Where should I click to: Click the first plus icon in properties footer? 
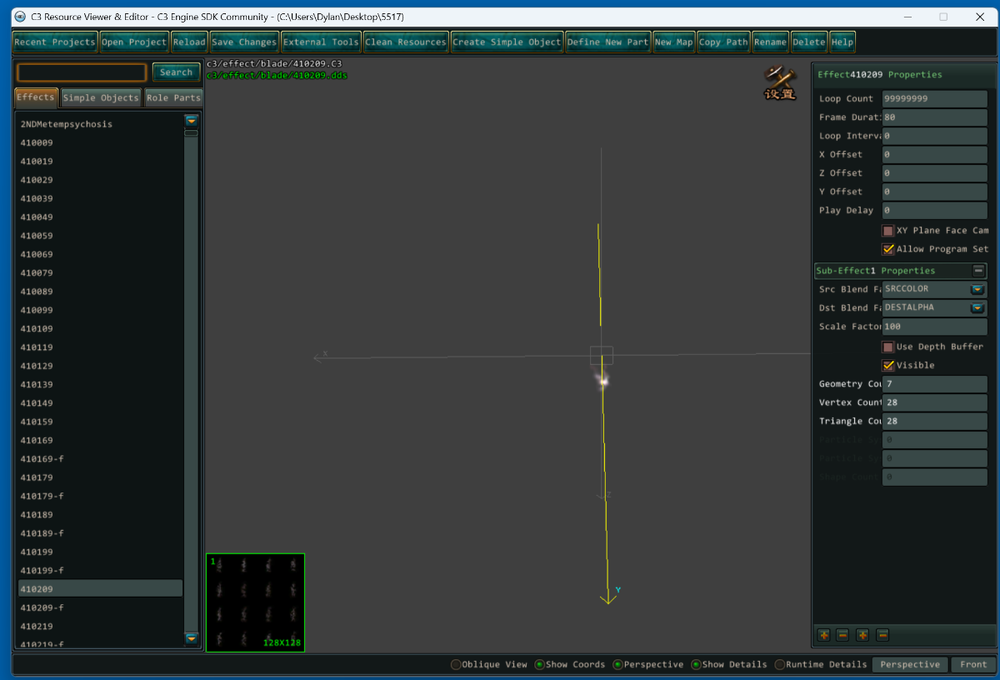(x=824, y=635)
